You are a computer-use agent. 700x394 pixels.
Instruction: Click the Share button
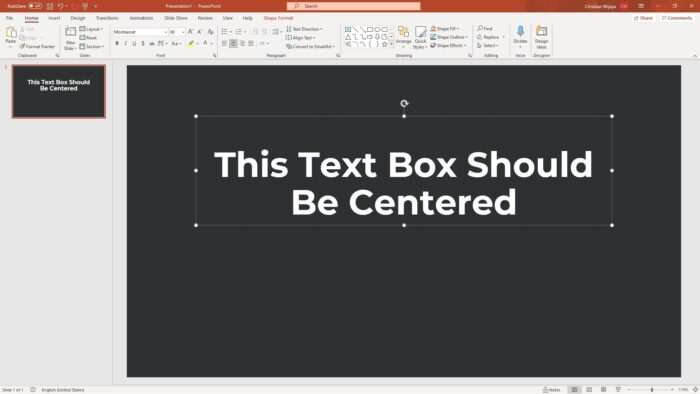click(643, 18)
